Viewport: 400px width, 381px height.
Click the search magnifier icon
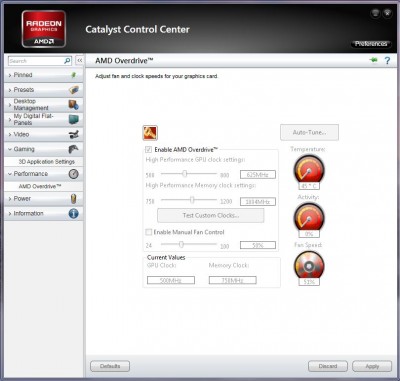pyautogui.click(x=67, y=61)
